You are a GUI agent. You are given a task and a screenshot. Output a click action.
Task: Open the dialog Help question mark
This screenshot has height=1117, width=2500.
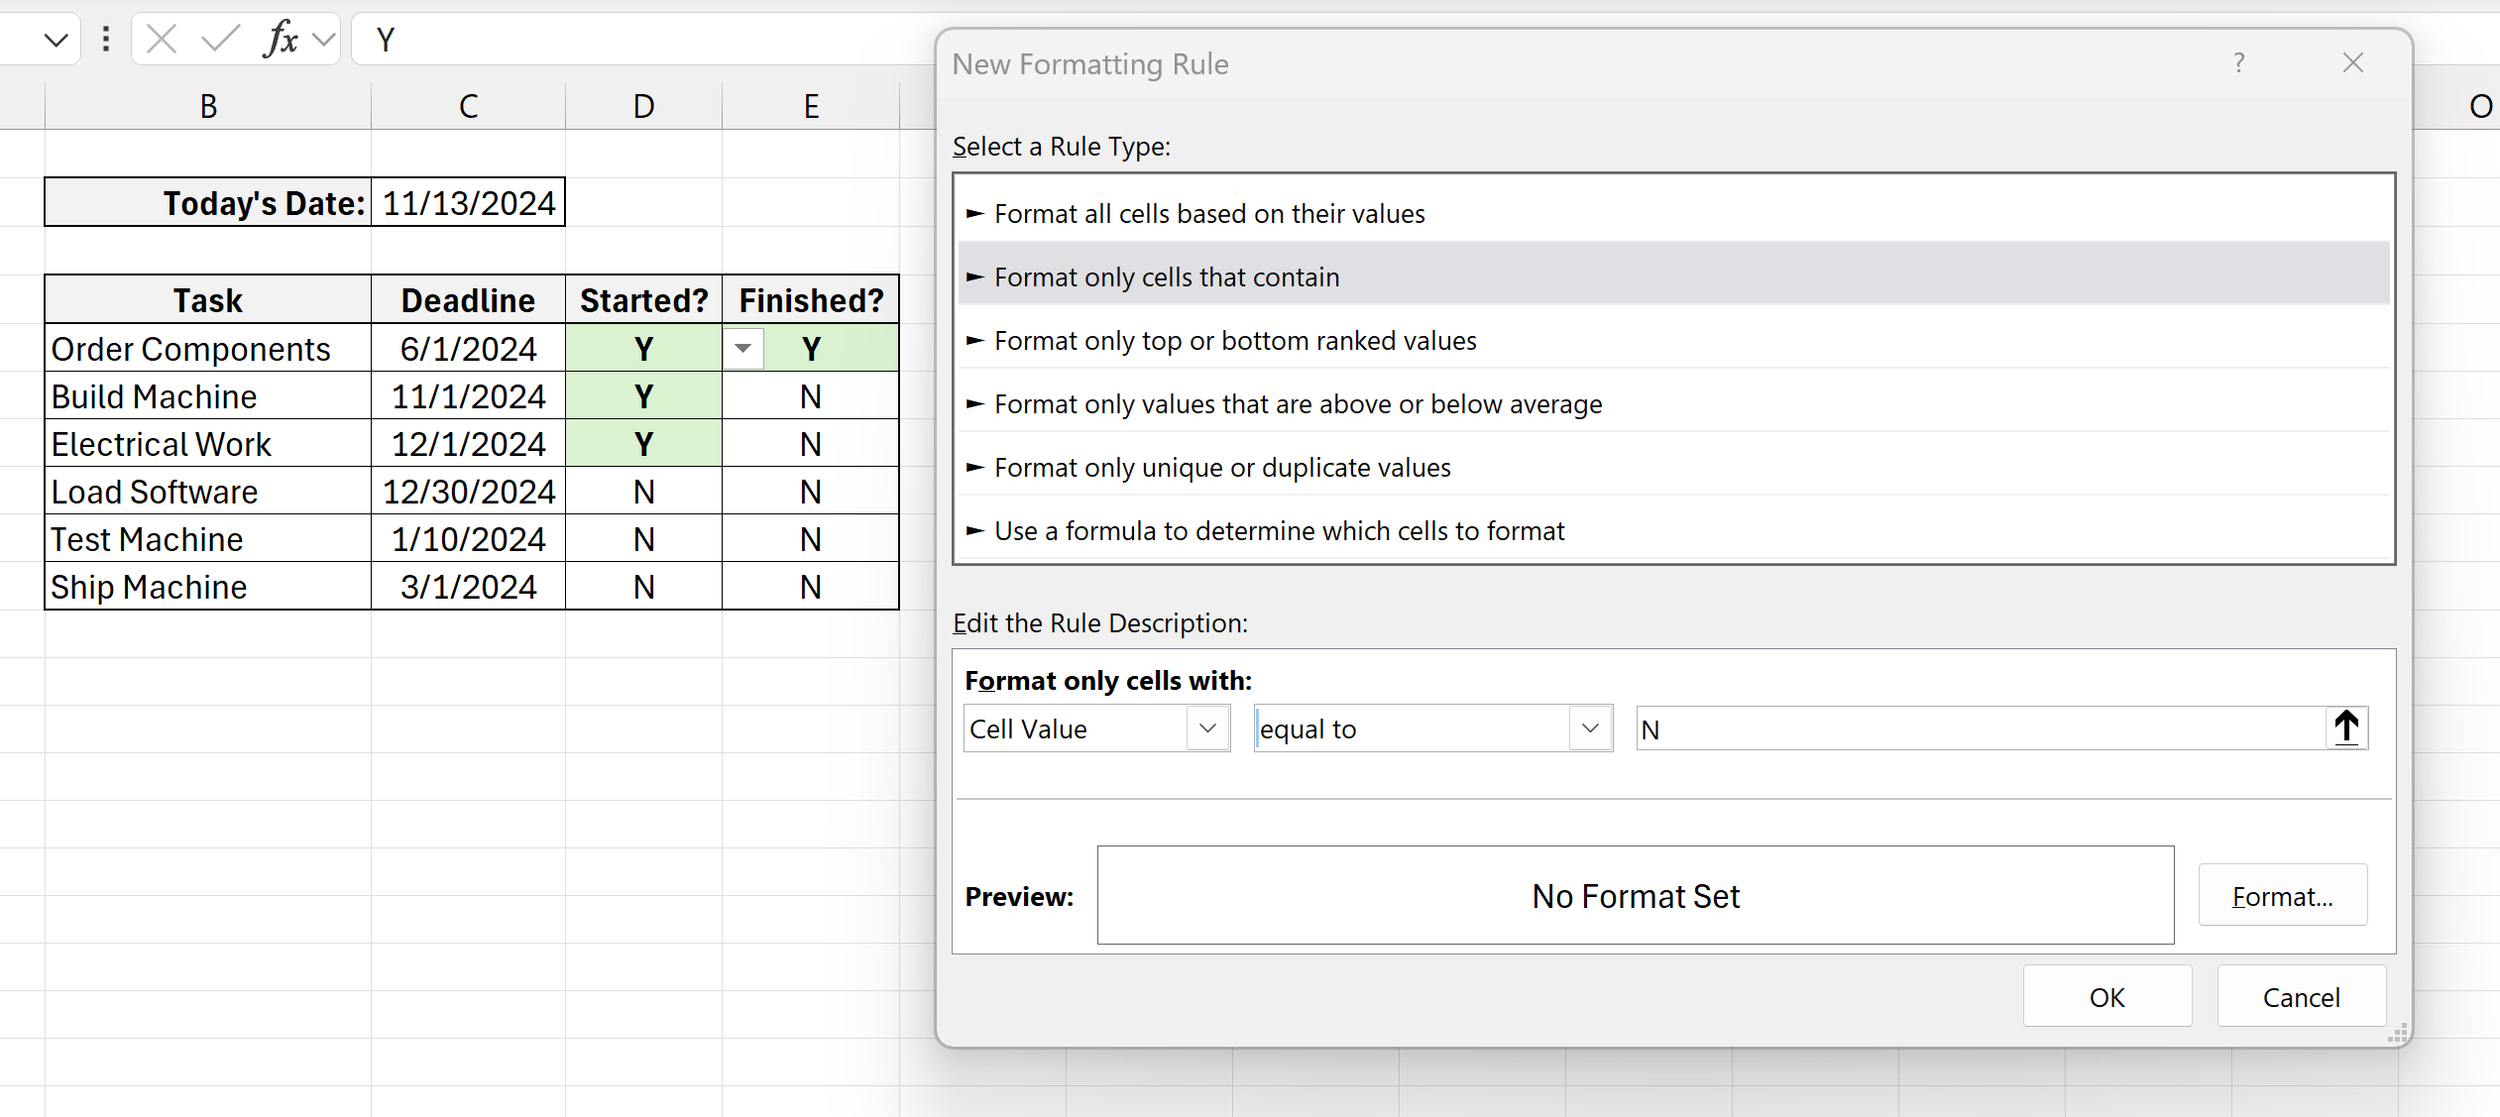2240,63
